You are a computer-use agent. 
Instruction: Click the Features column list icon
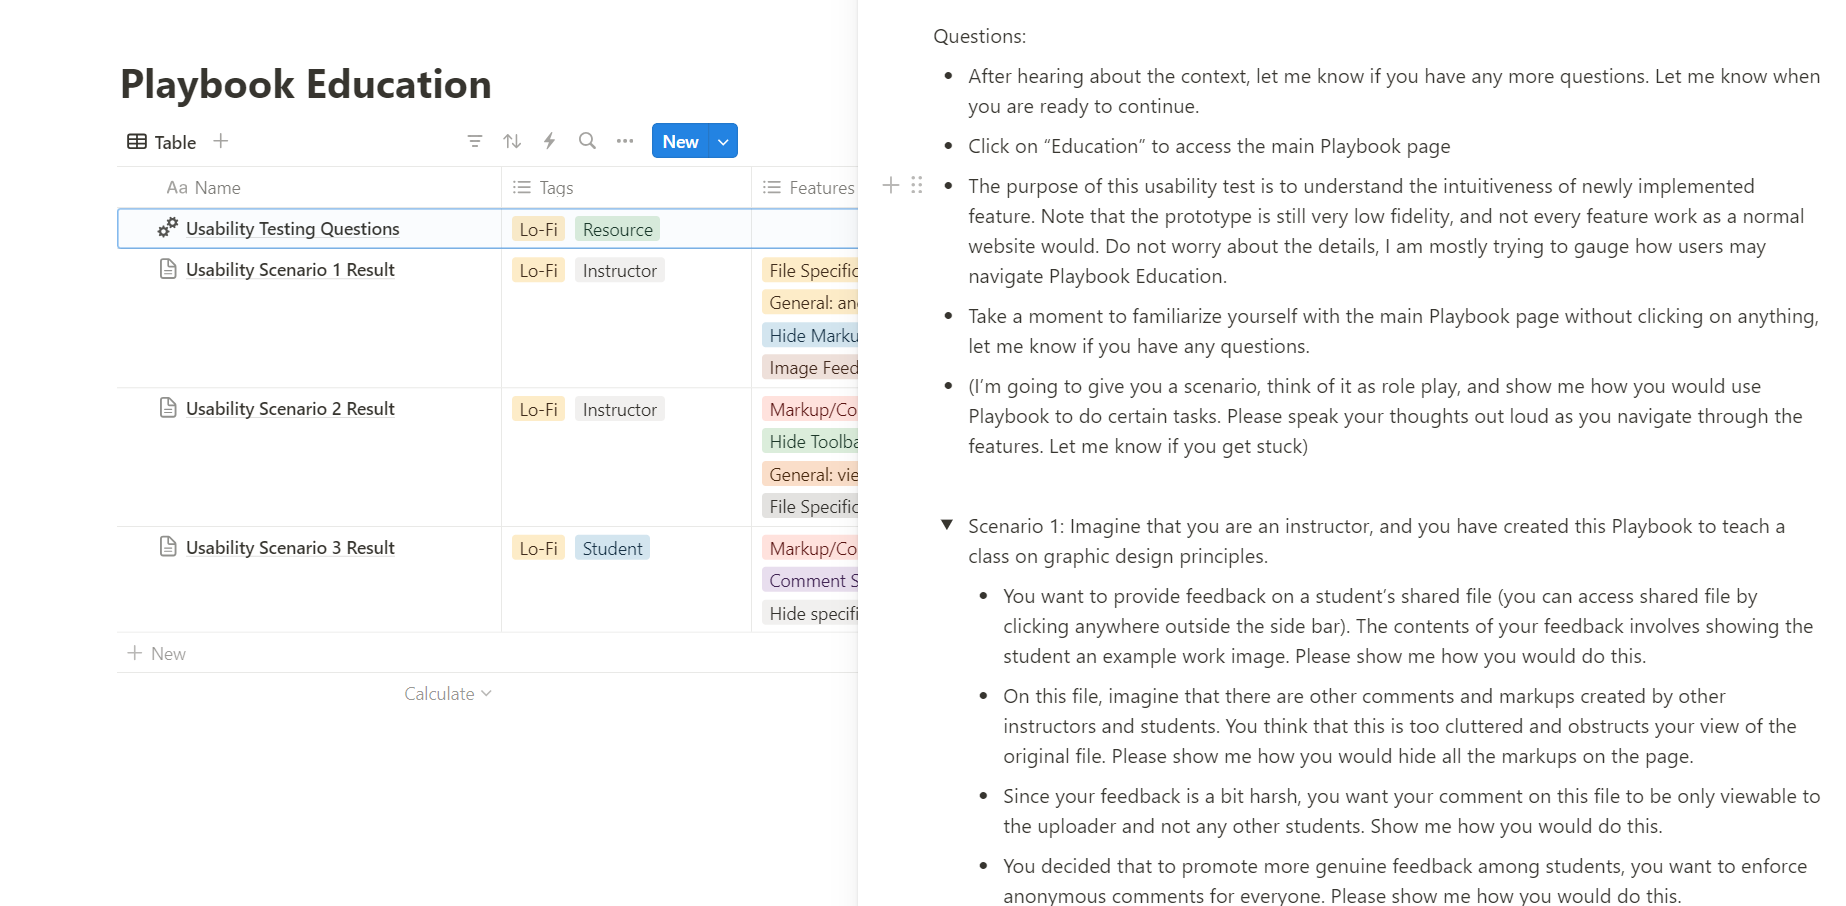(772, 187)
